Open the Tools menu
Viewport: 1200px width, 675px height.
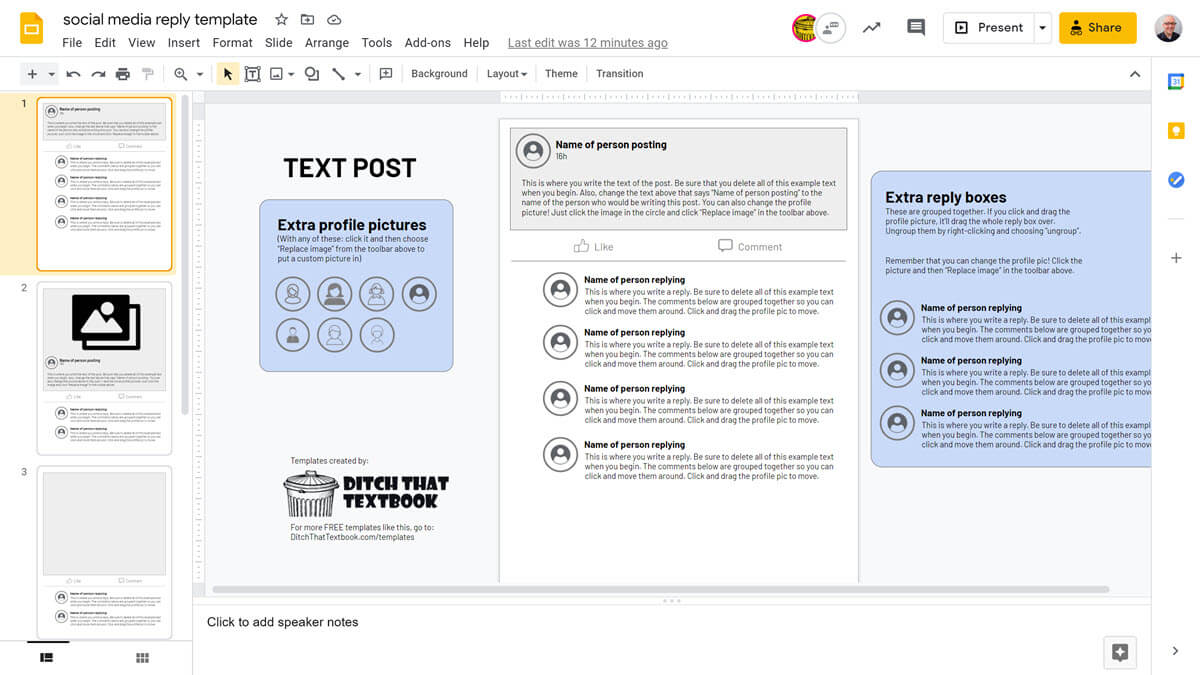pyautogui.click(x=376, y=43)
